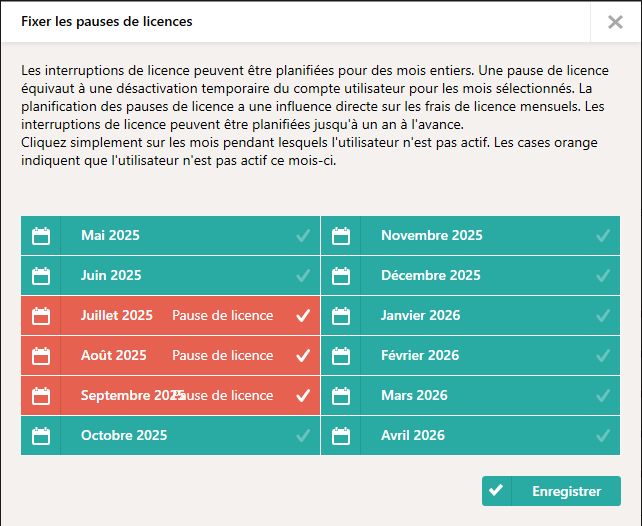
Task: Click the calendar icon beside Novembre 2025
Action: pos(341,236)
